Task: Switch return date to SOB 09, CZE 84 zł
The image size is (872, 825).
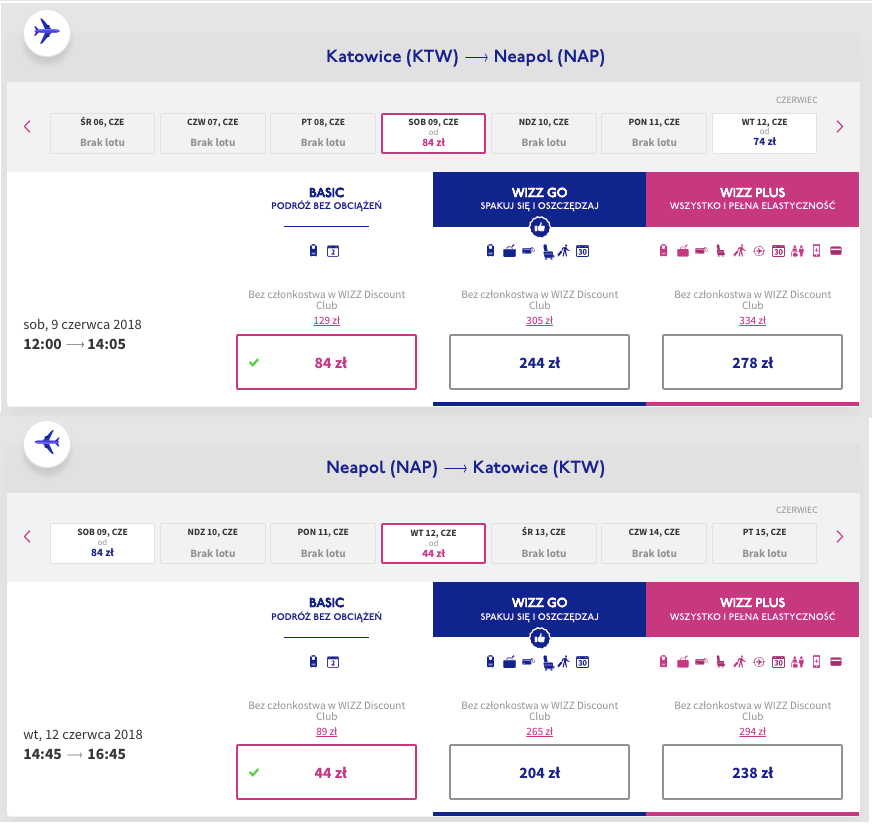Action: click(x=102, y=543)
